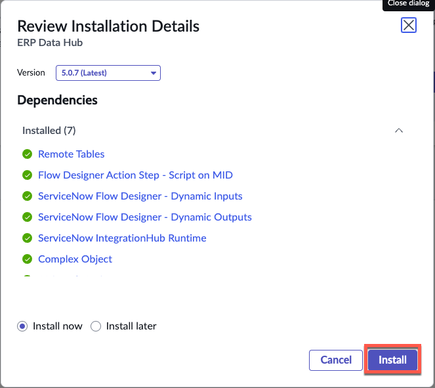The width and height of the screenshot is (435, 388).
Task: Open the Remote Tables dependency link
Action: [71, 154]
